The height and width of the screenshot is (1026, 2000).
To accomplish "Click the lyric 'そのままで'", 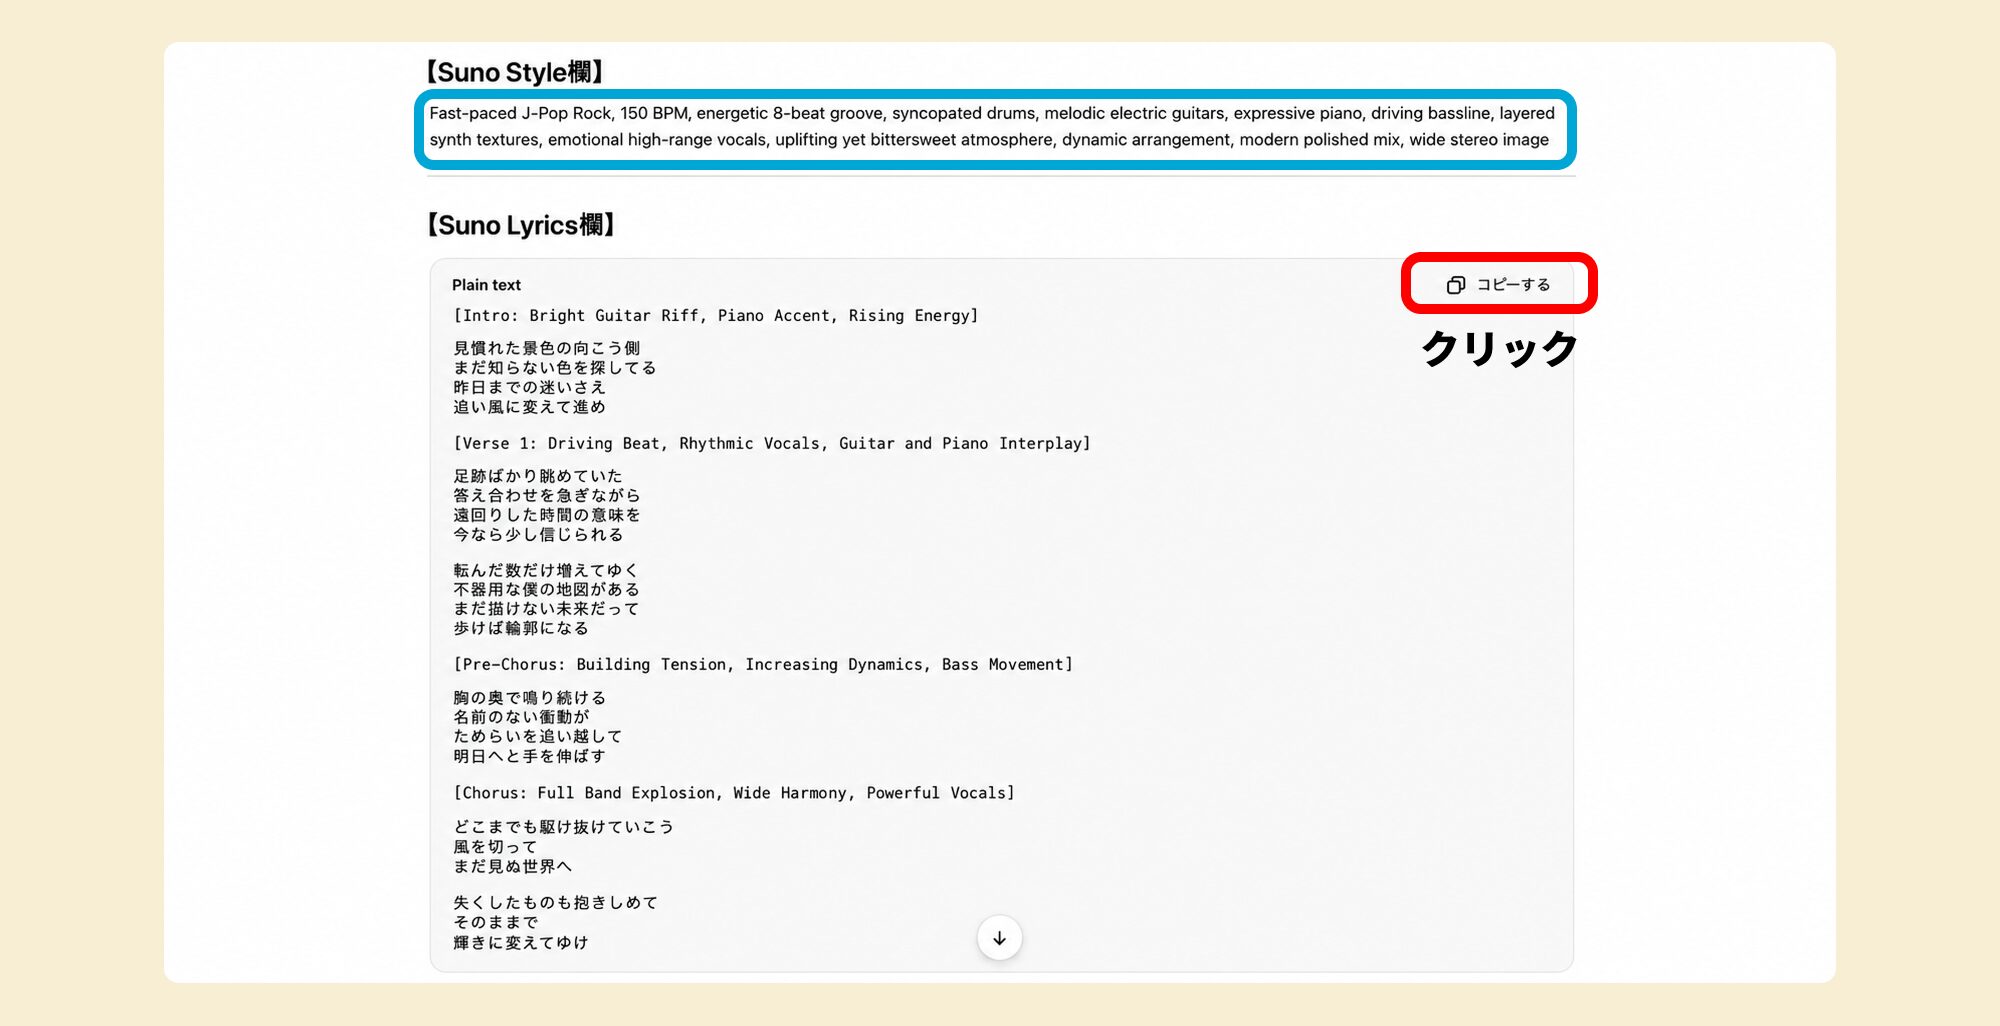I will pyautogui.click(x=496, y=922).
